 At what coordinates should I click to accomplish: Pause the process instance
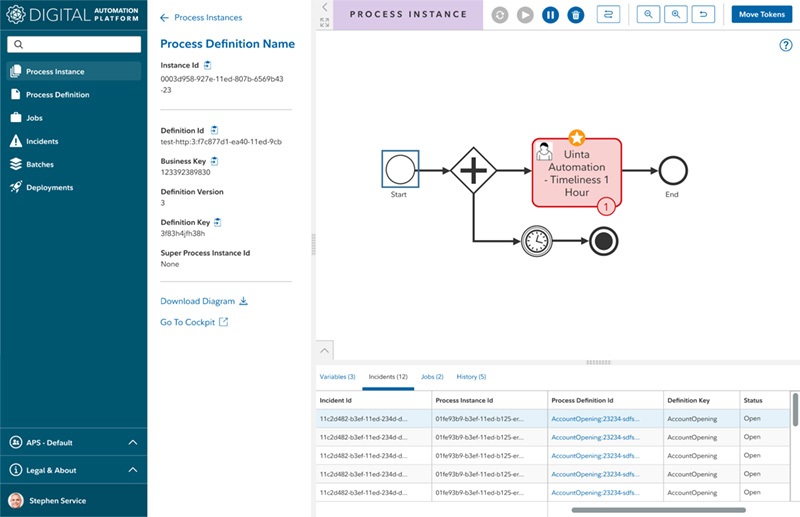(x=550, y=15)
